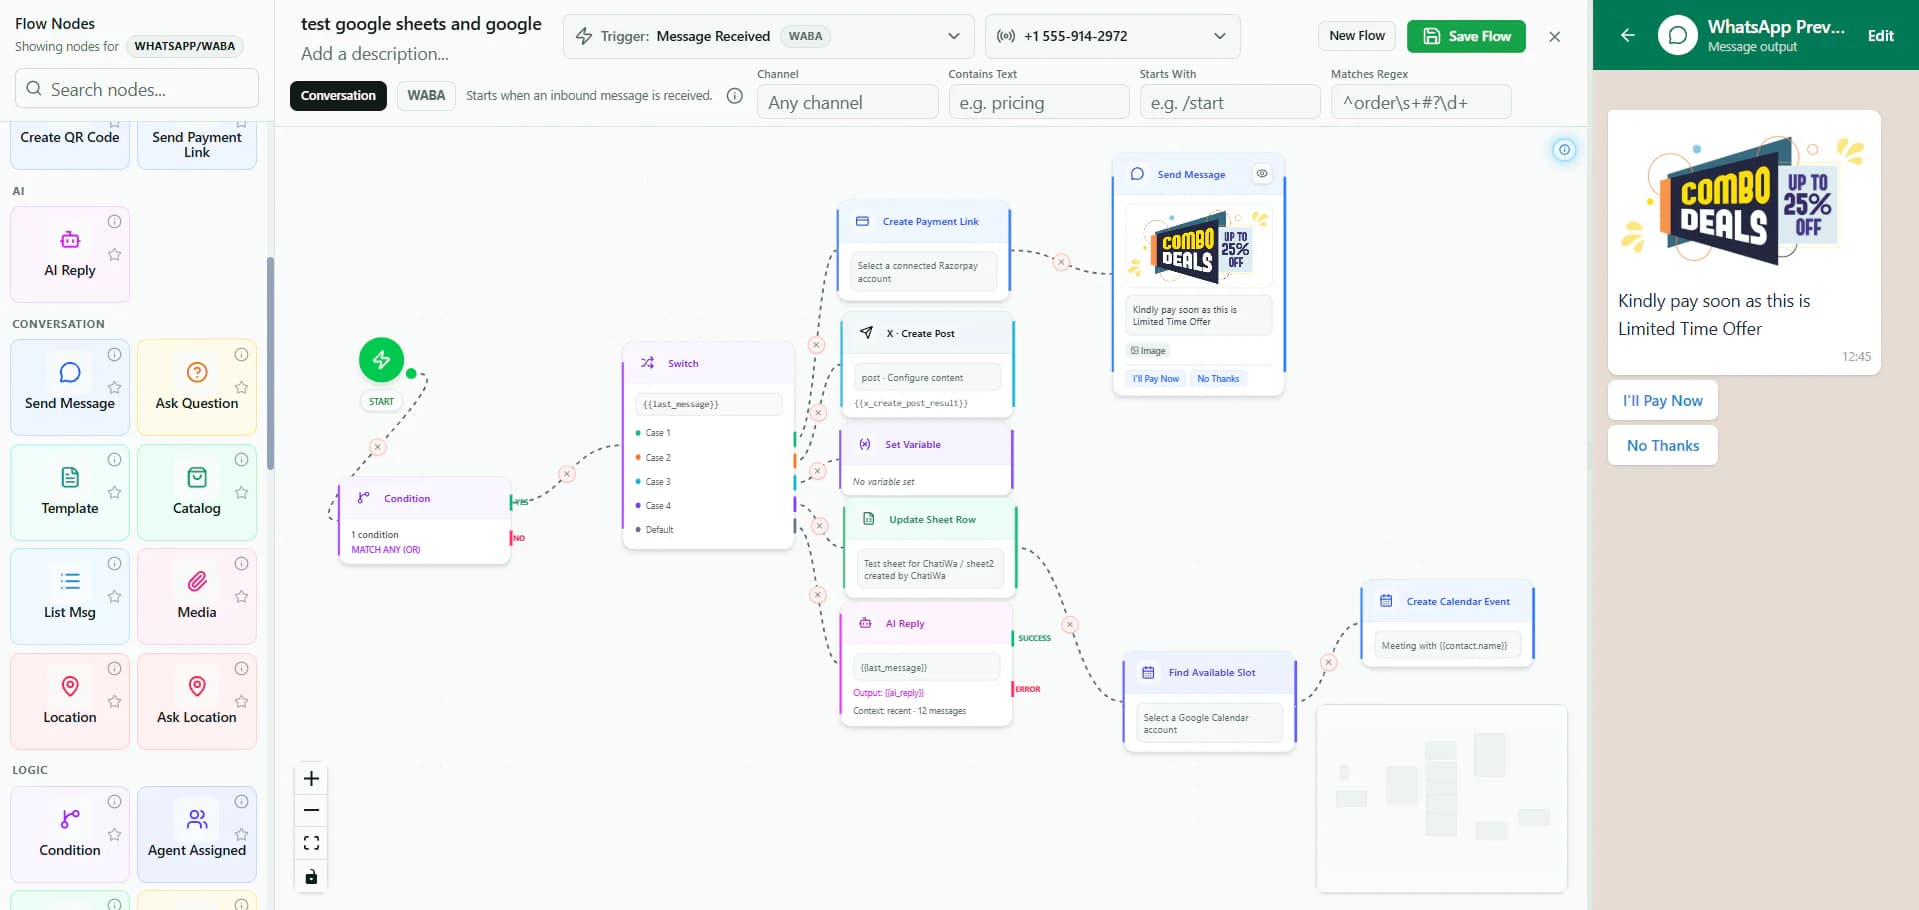Choose the Ask Question node
This screenshot has width=1919, height=910.
pos(197,387)
